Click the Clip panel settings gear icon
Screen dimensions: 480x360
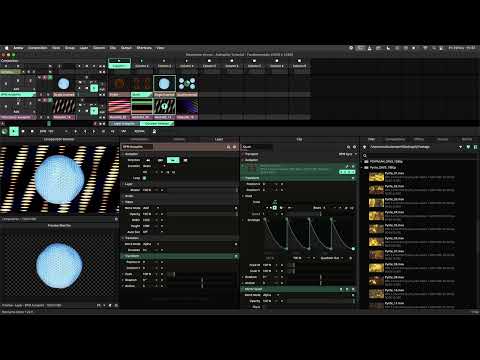click(x=354, y=147)
